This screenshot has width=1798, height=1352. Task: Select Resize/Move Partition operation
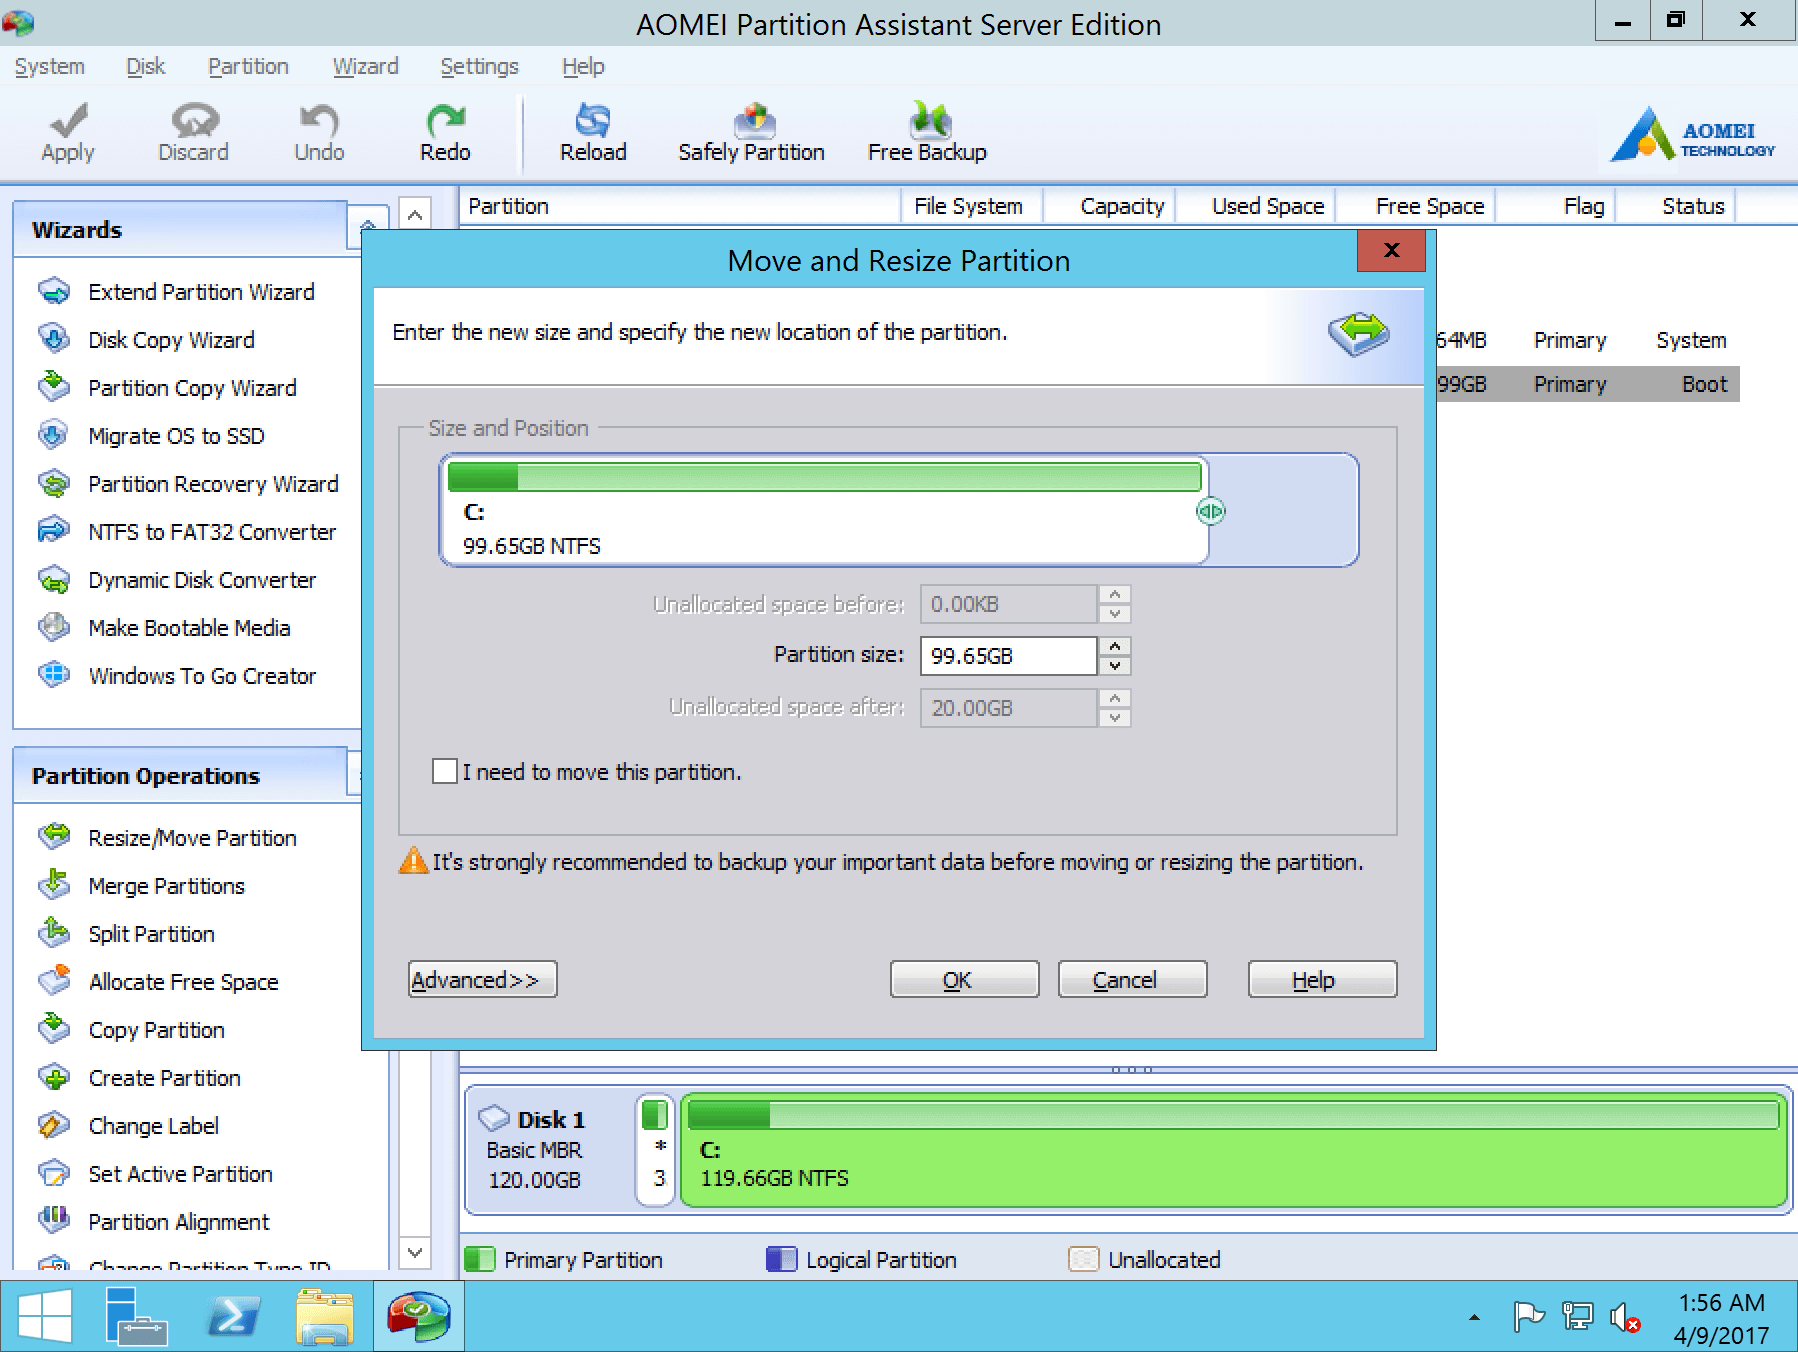click(x=168, y=838)
